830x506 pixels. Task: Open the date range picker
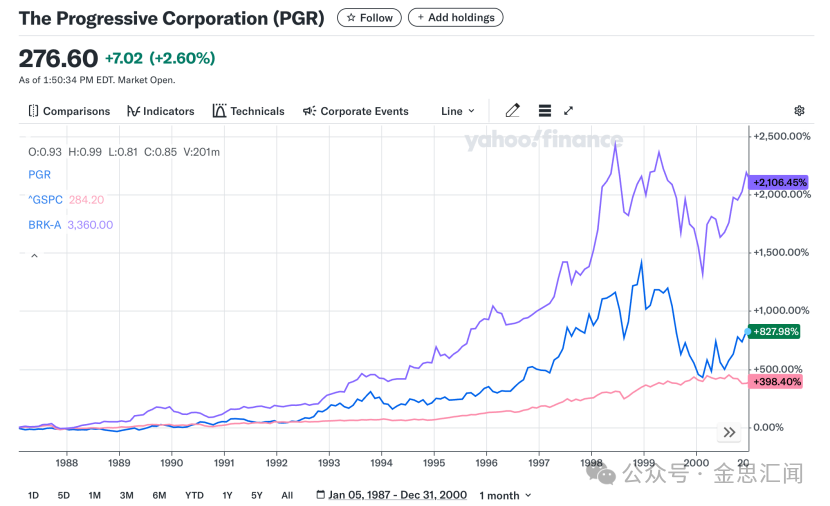[x=391, y=495]
